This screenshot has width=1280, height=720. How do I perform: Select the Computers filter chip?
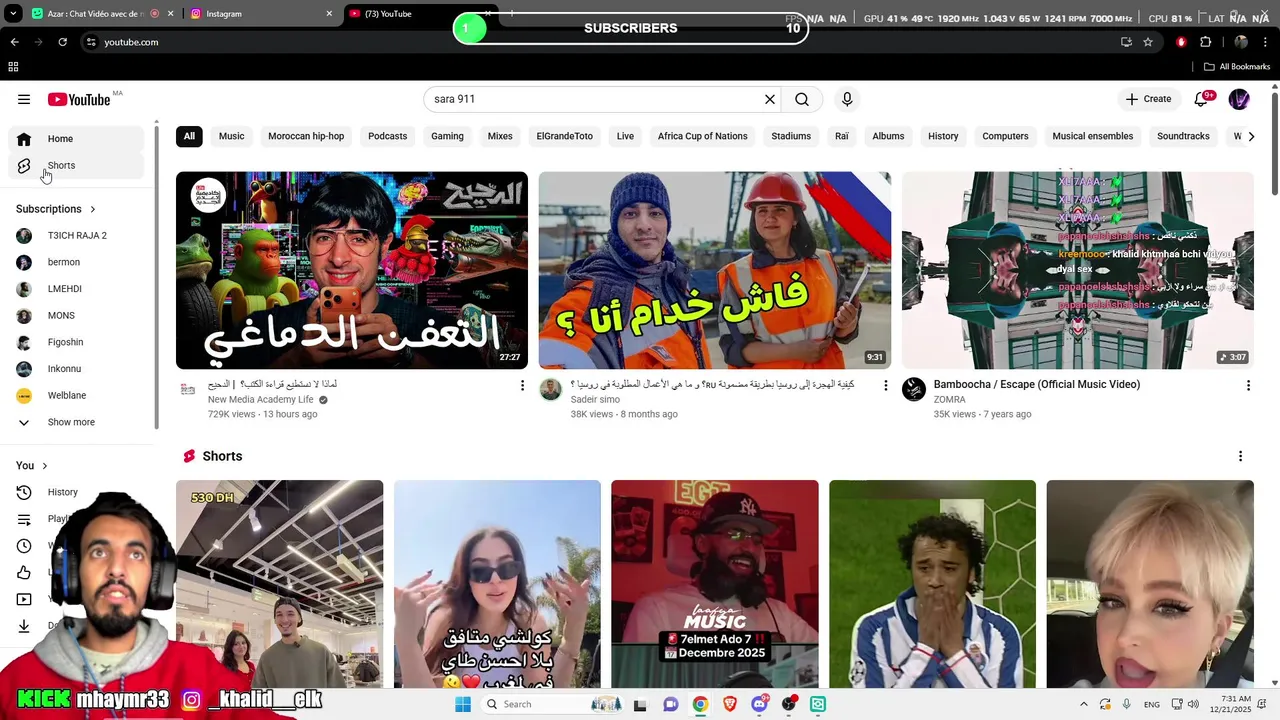tap(1005, 136)
